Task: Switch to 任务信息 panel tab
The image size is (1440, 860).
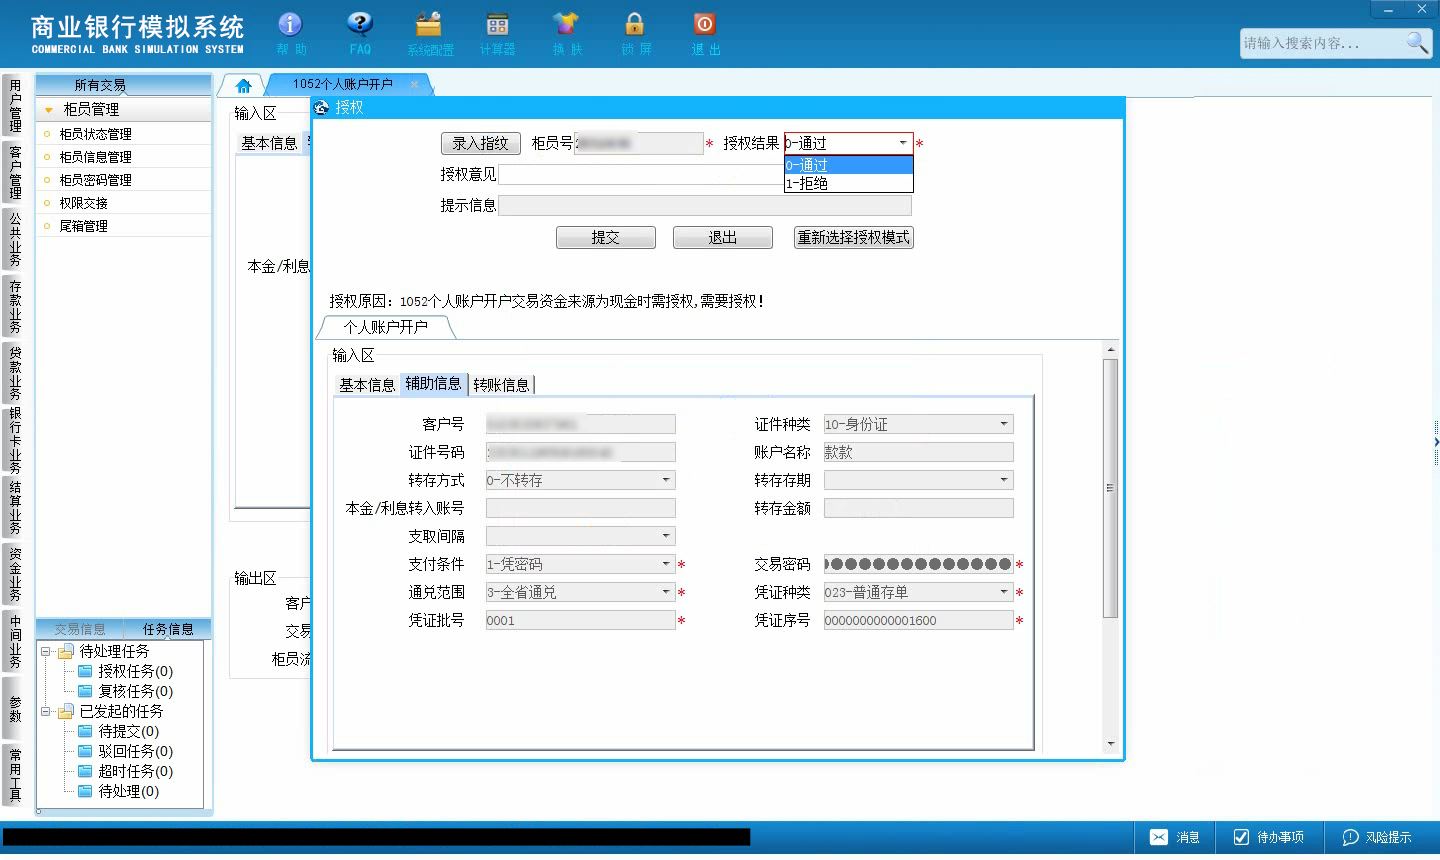Action: (168, 629)
